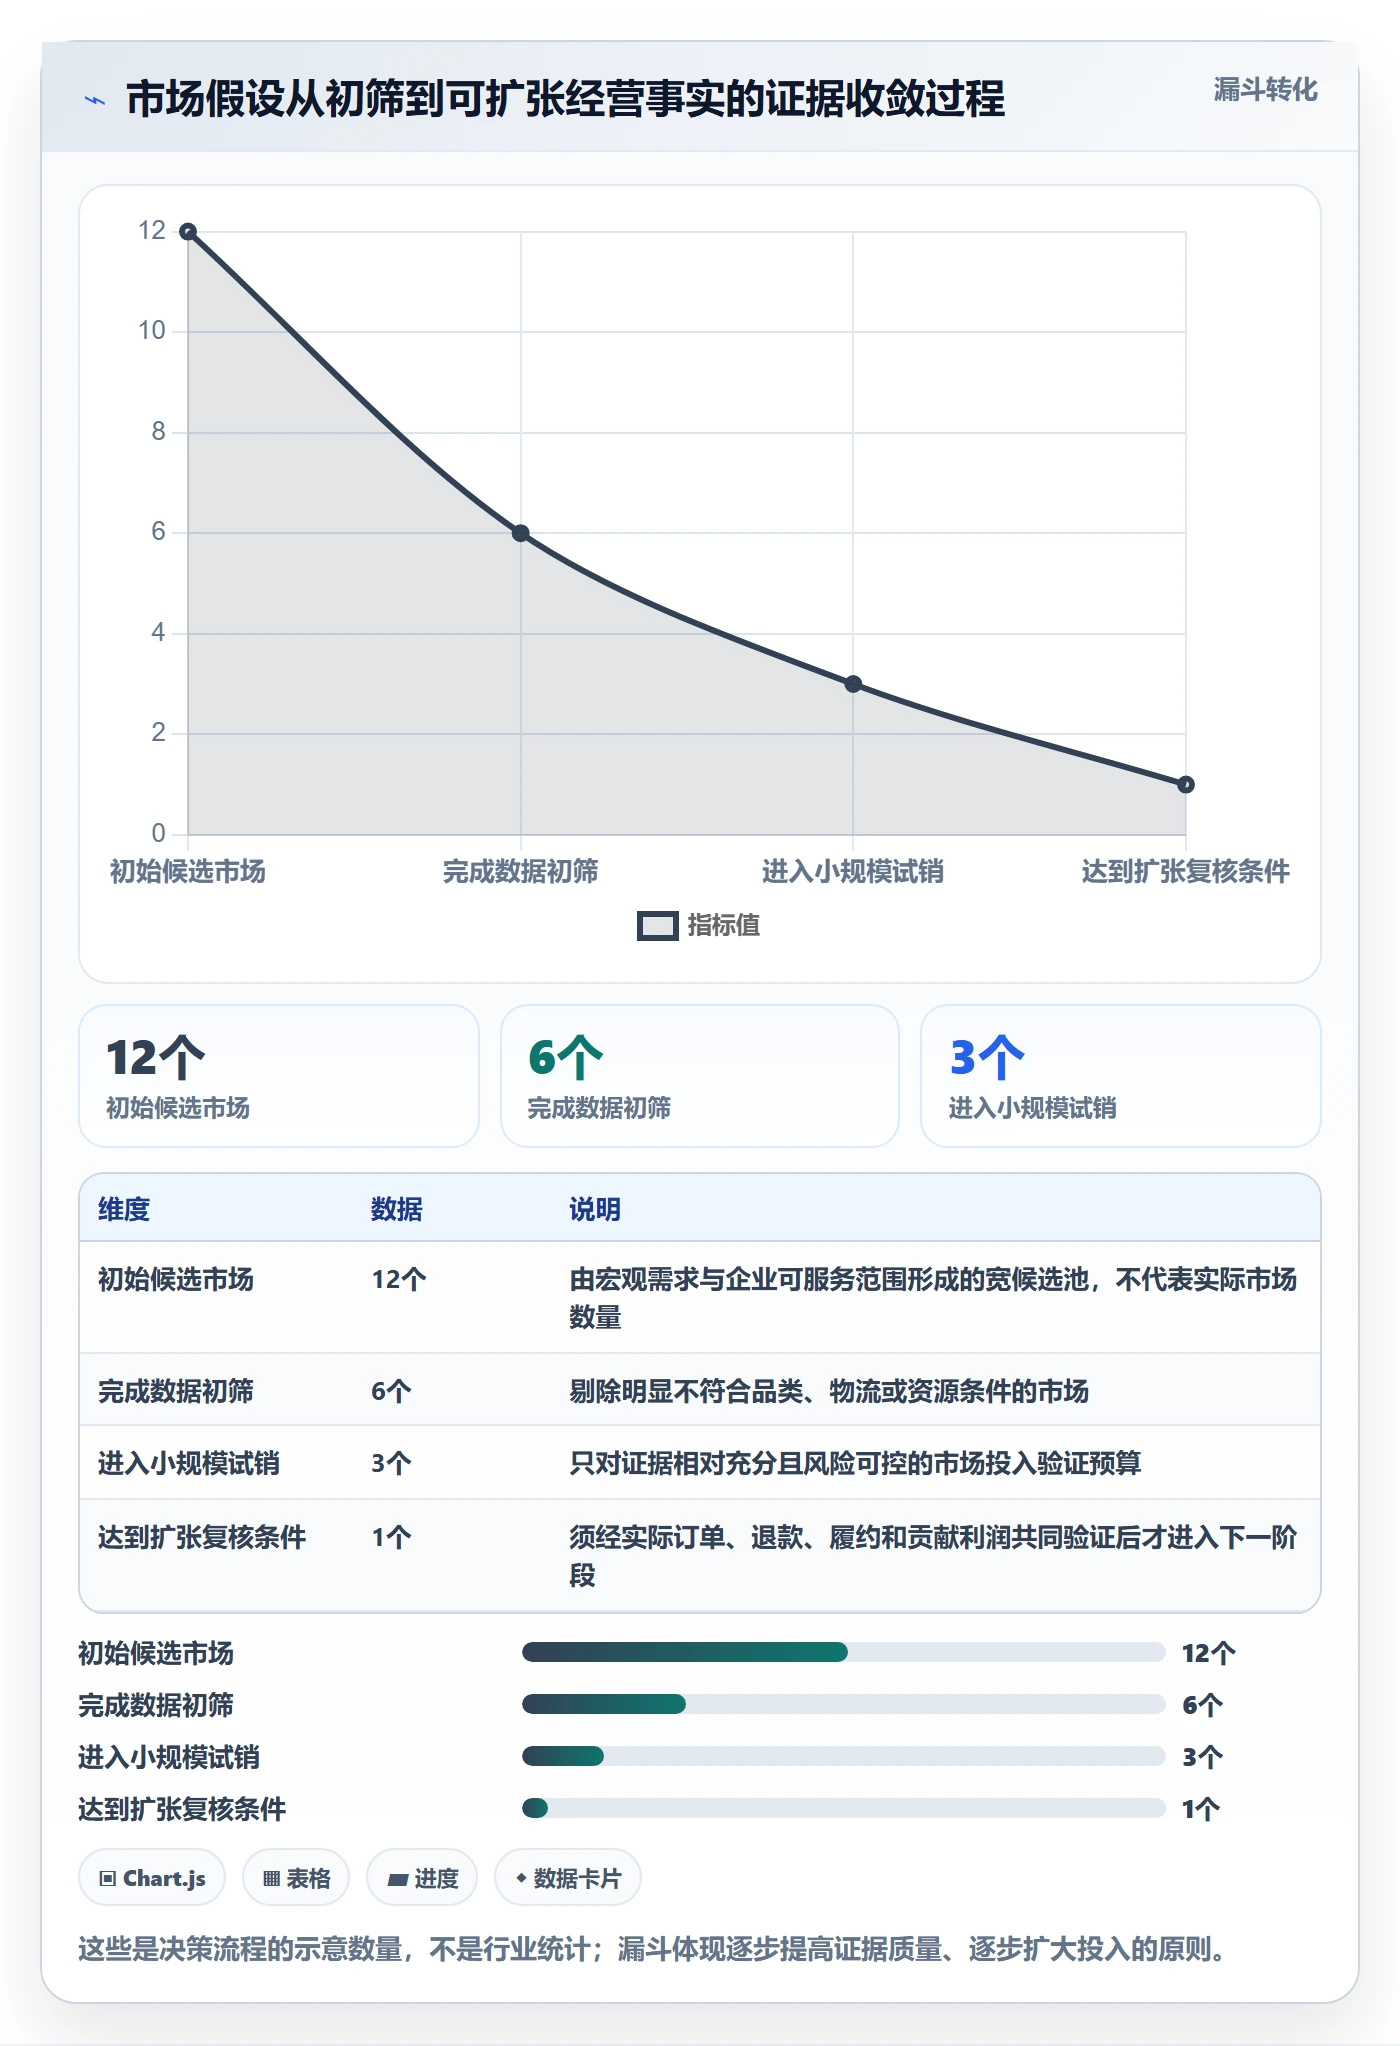Select table description starting with 只对证据相对充分
The height and width of the screenshot is (2046, 1400).
coord(855,1463)
